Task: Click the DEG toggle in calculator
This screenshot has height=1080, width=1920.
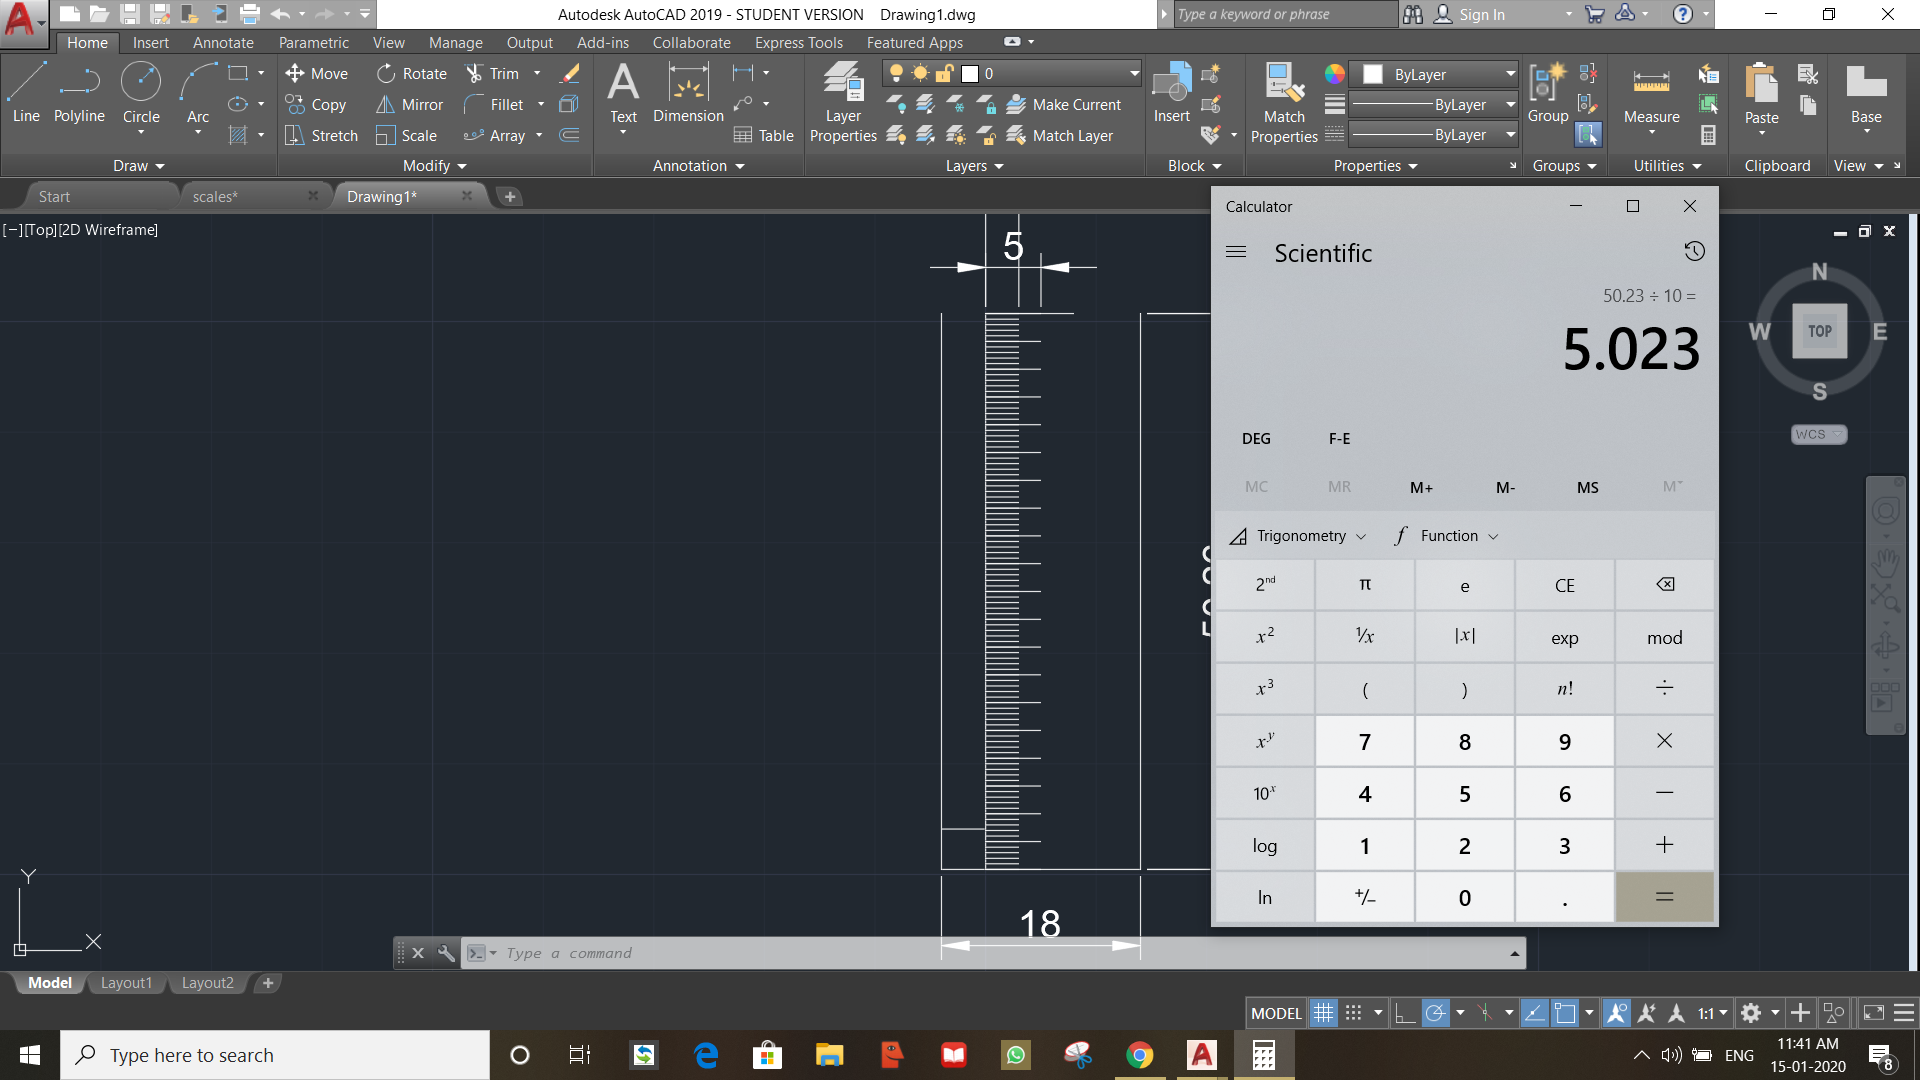Action: click(1254, 438)
